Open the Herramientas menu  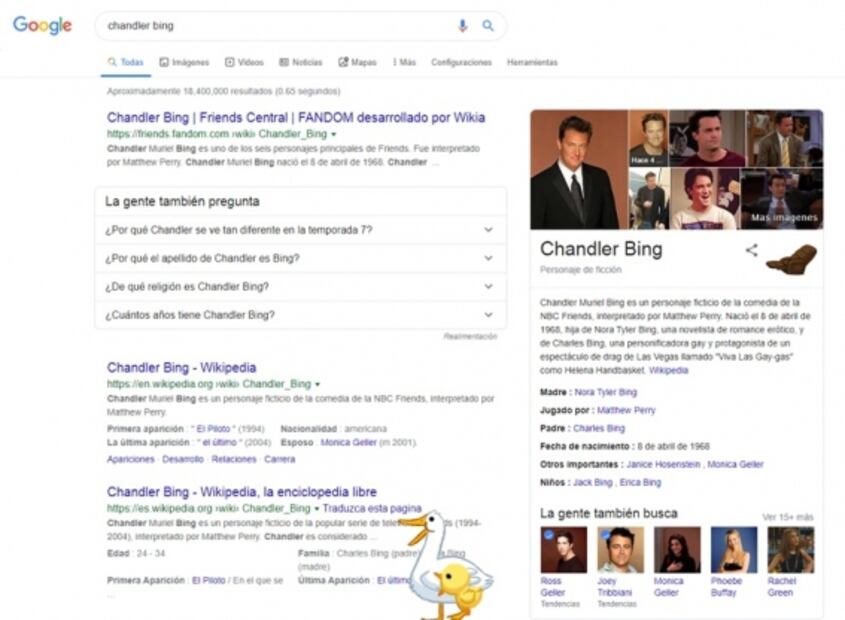(x=532, y=62)
